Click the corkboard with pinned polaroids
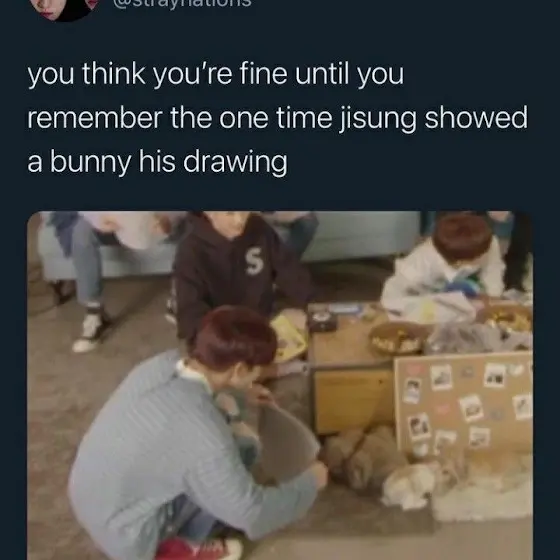The width and height of the screenshot is (560, 560). [464, 403]
